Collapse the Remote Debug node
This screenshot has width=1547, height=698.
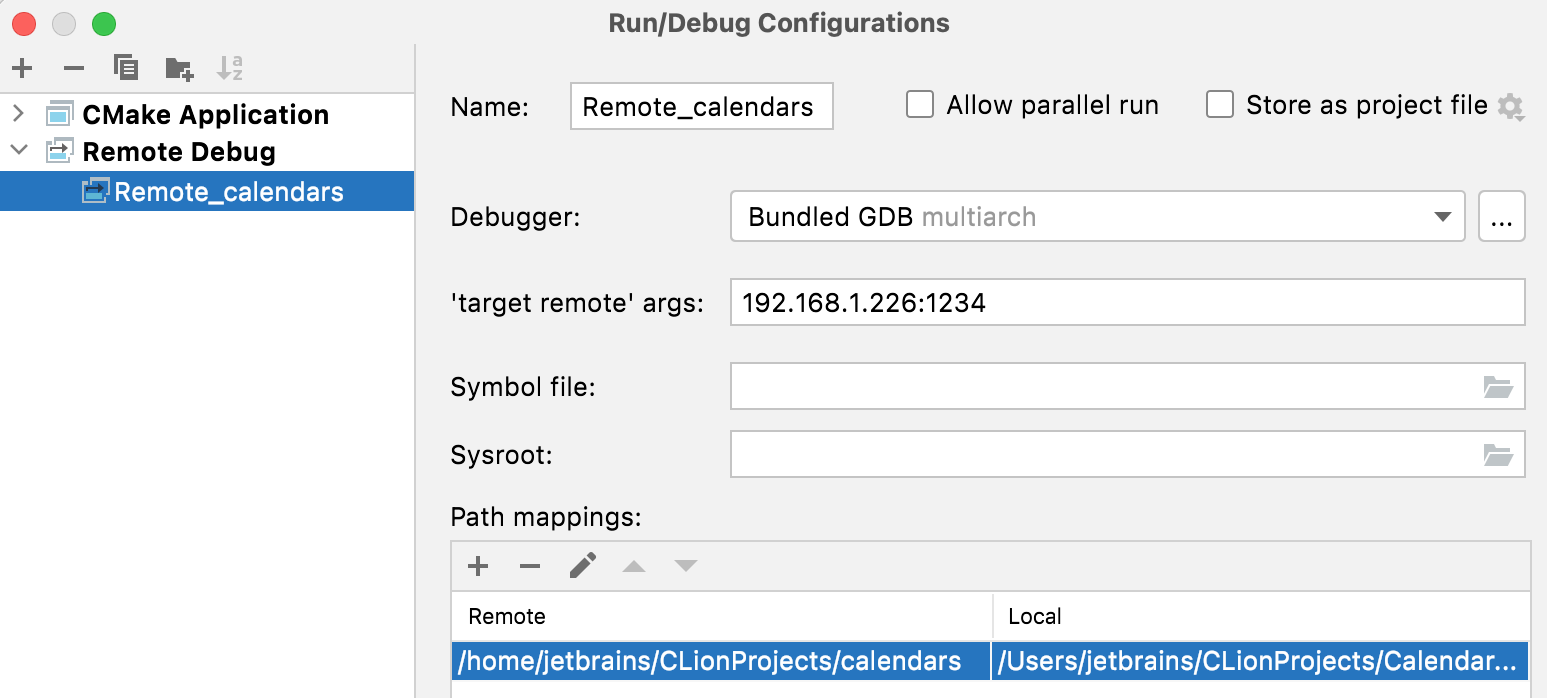pos(18,151)
